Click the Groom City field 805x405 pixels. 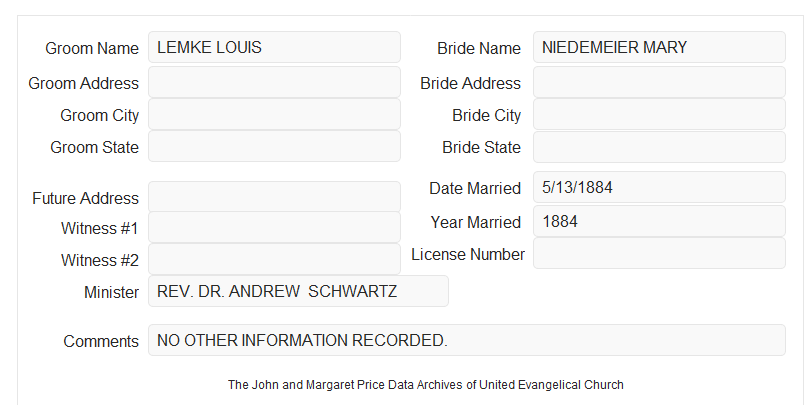pyautogui.click(x=274, y=114)
